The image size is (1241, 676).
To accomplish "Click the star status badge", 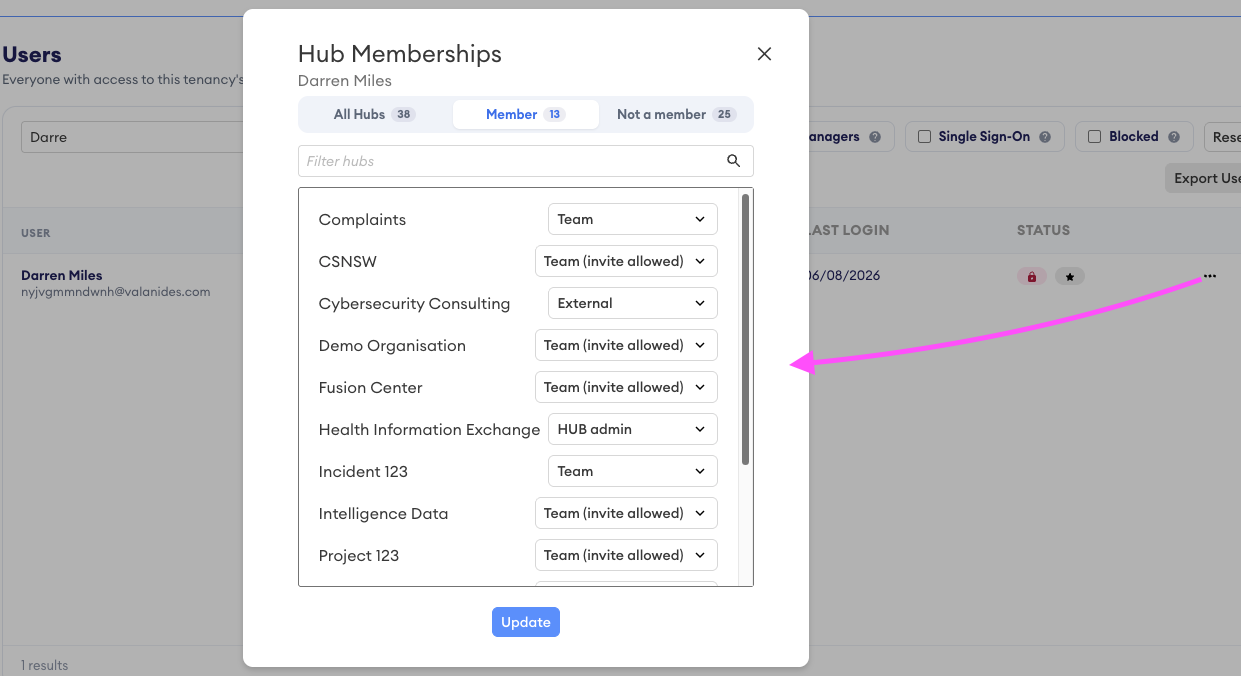I will tap(1069, 277).
